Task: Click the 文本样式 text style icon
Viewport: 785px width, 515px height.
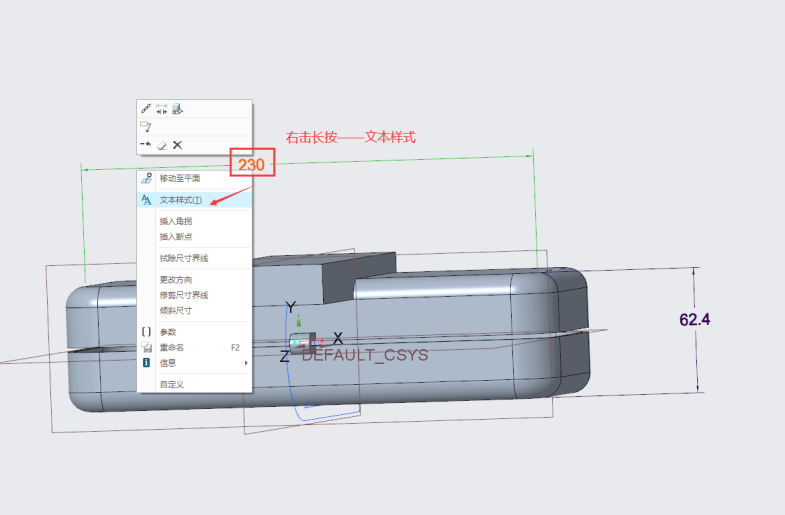Action: tap(146, 200)
